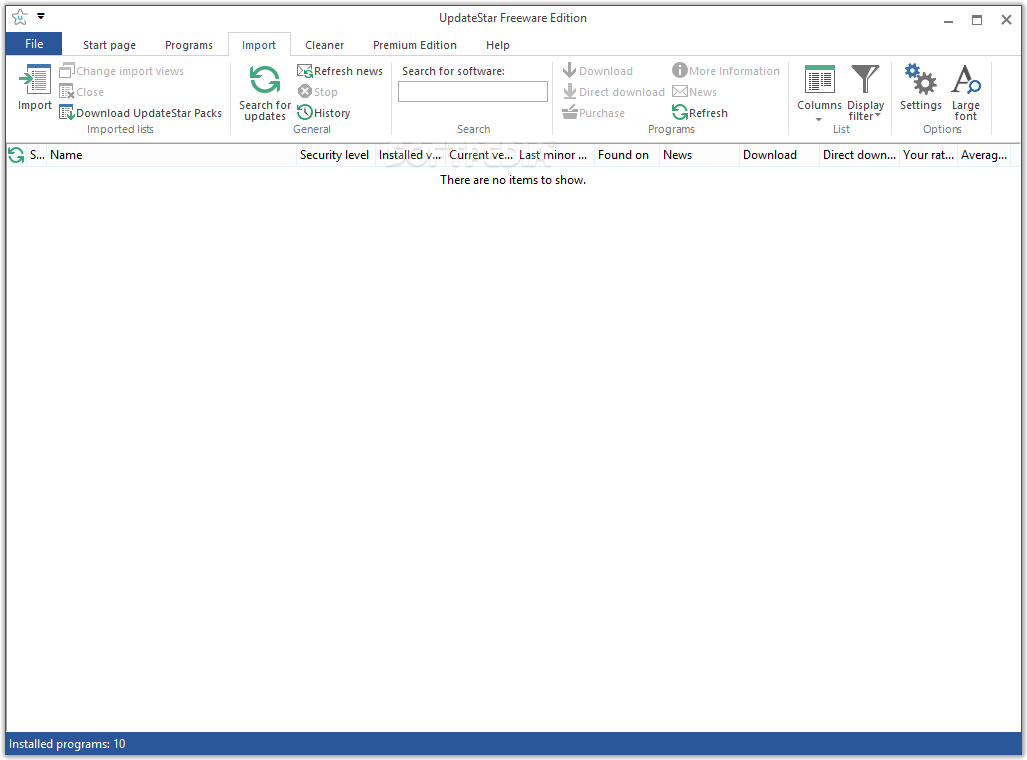Open the History view
This screenshot has height=760, width=1027.
(x=324, y=113)
